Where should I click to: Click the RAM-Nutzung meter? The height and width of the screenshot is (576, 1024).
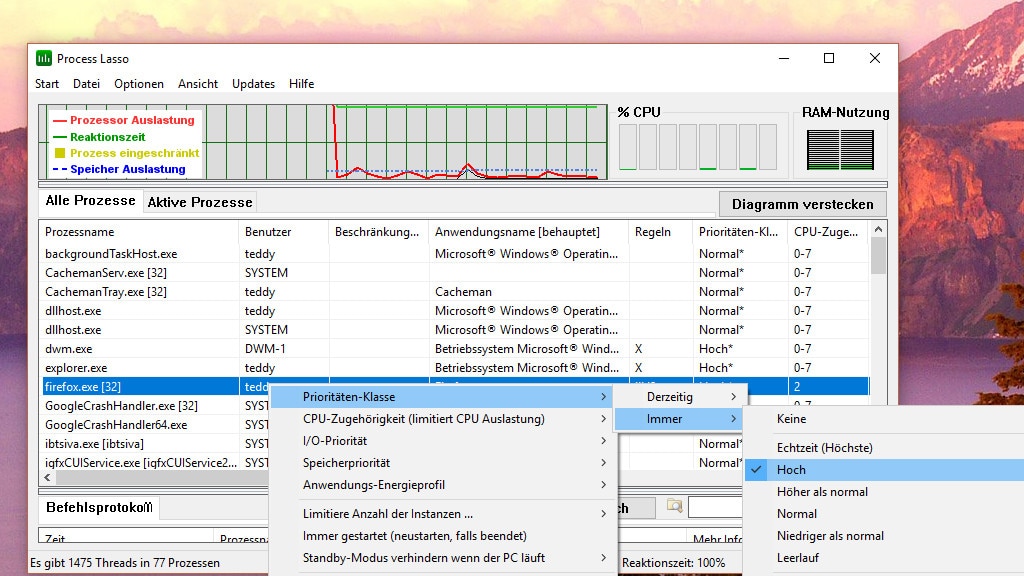point(840,150)
